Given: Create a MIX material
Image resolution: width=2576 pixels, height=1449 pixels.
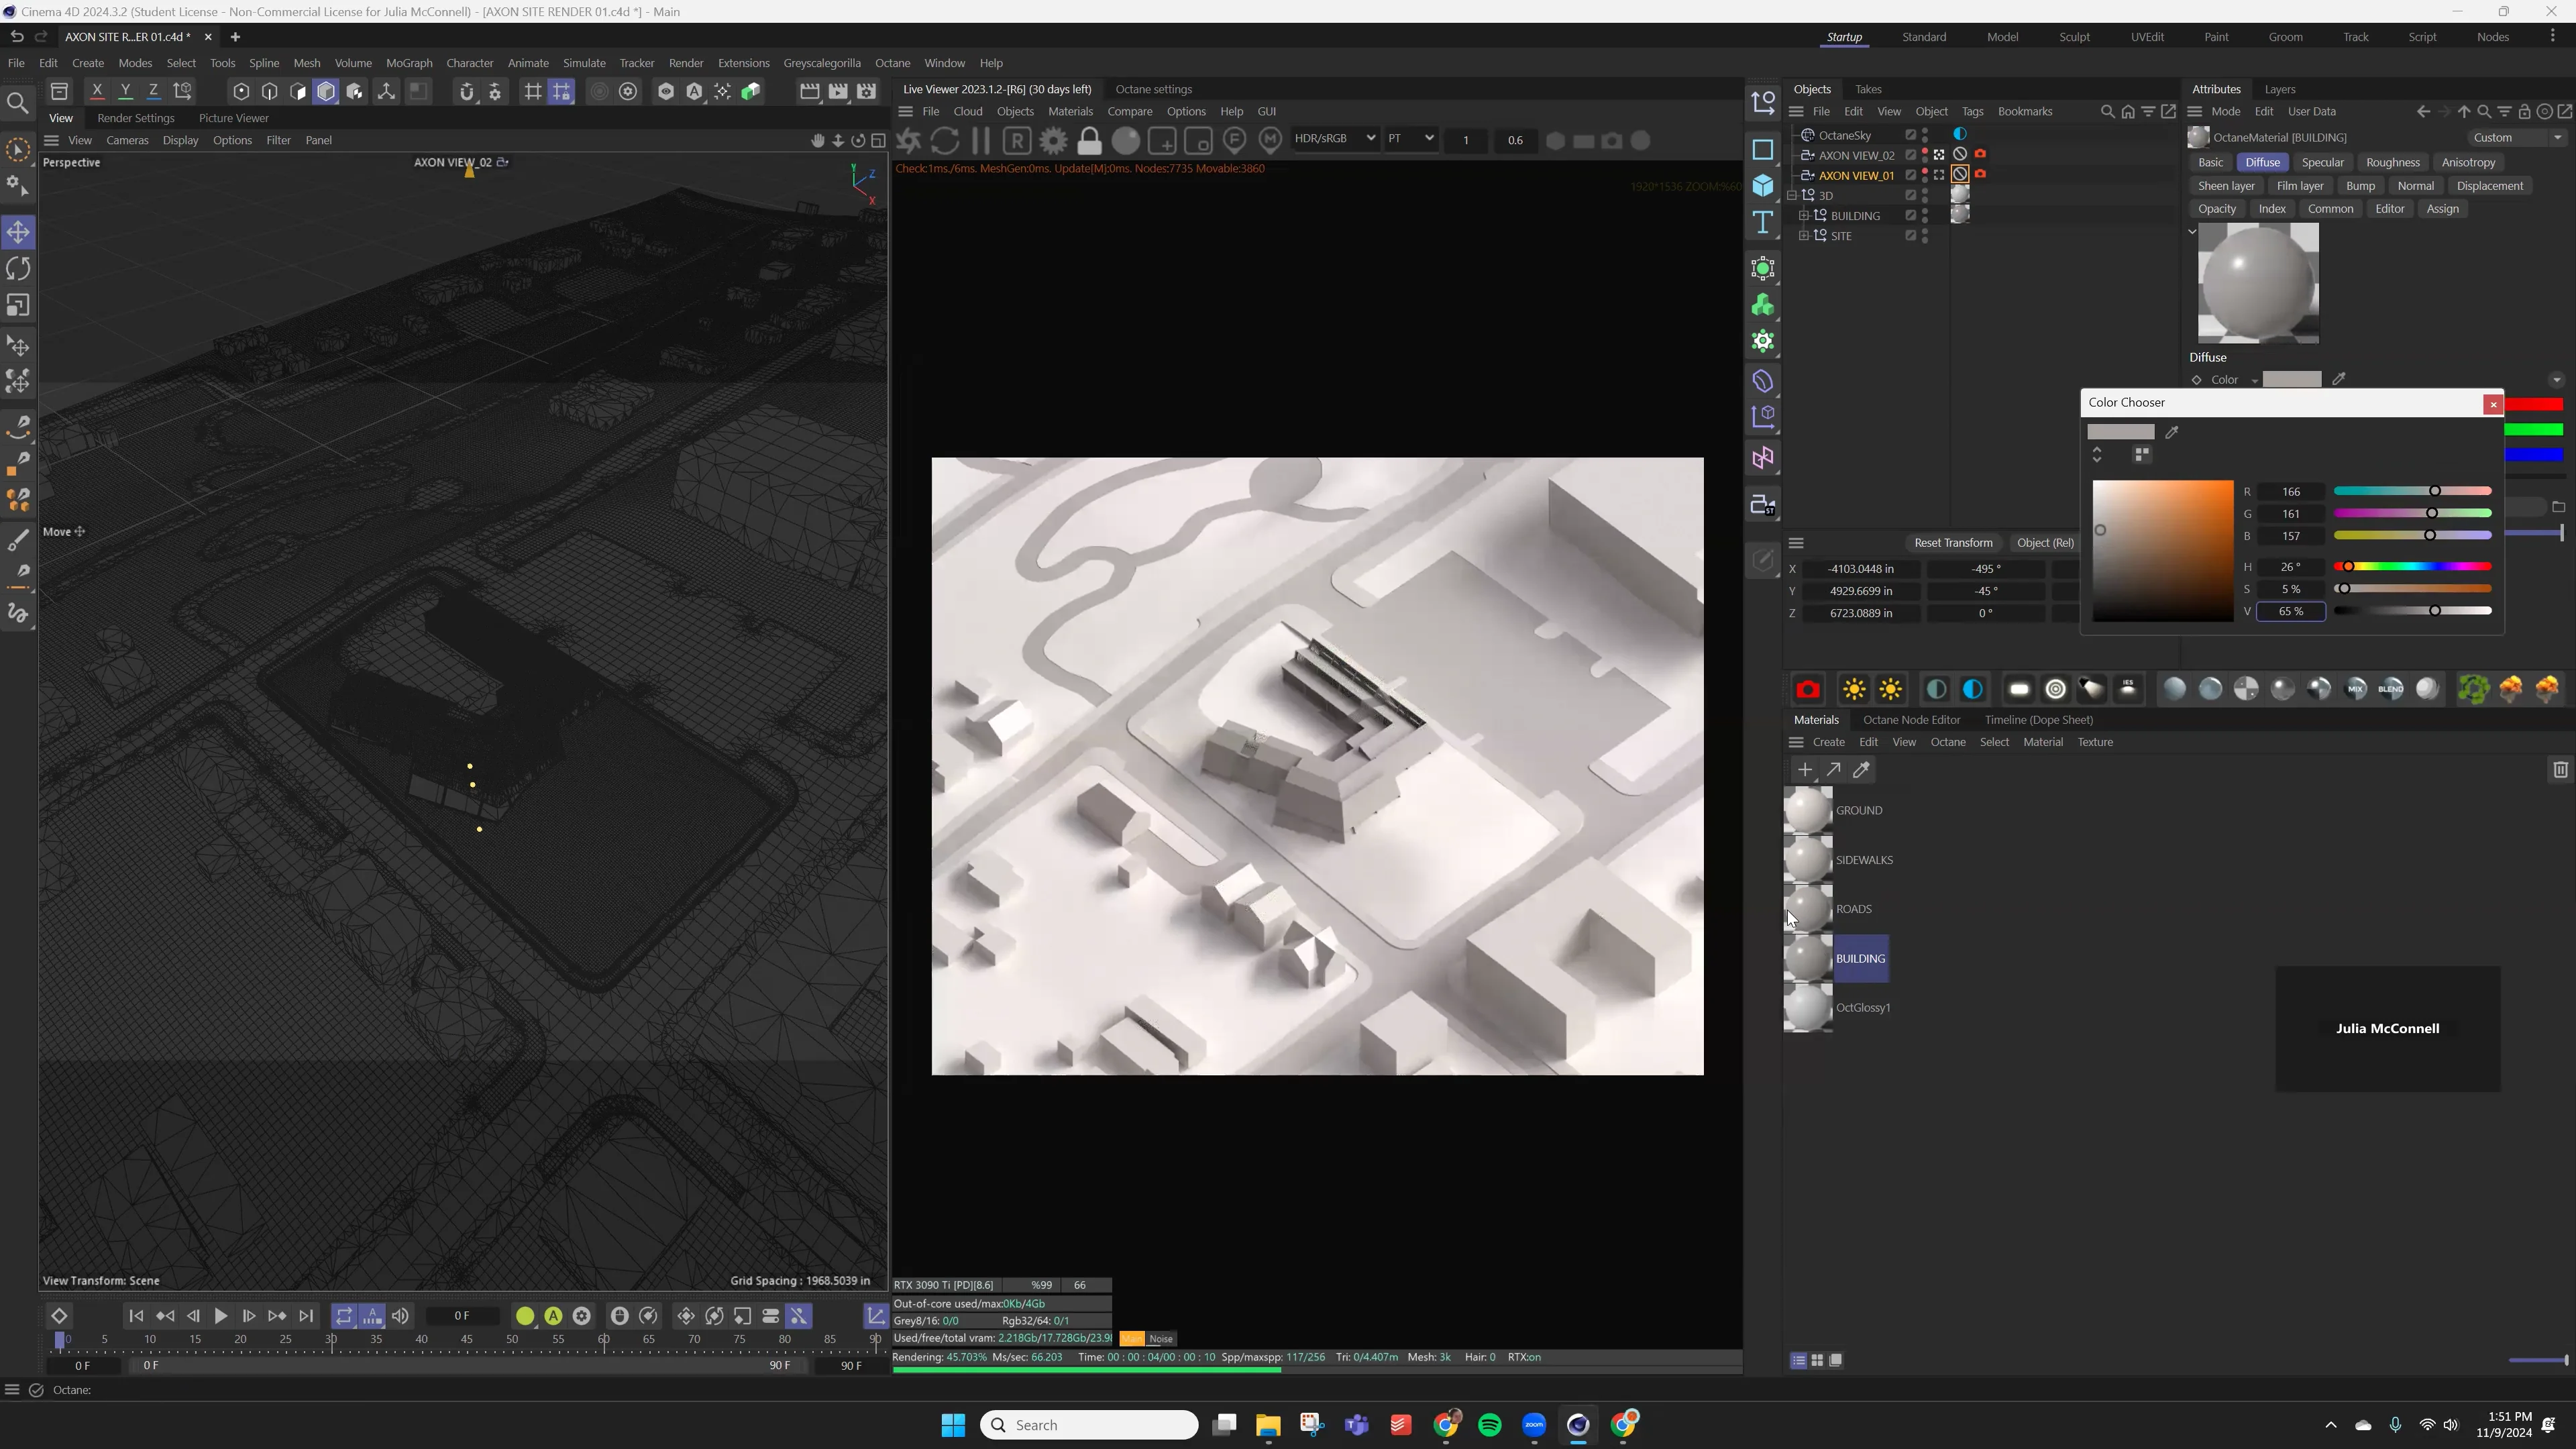Looking at the screenshot, I should (2356, 688).
